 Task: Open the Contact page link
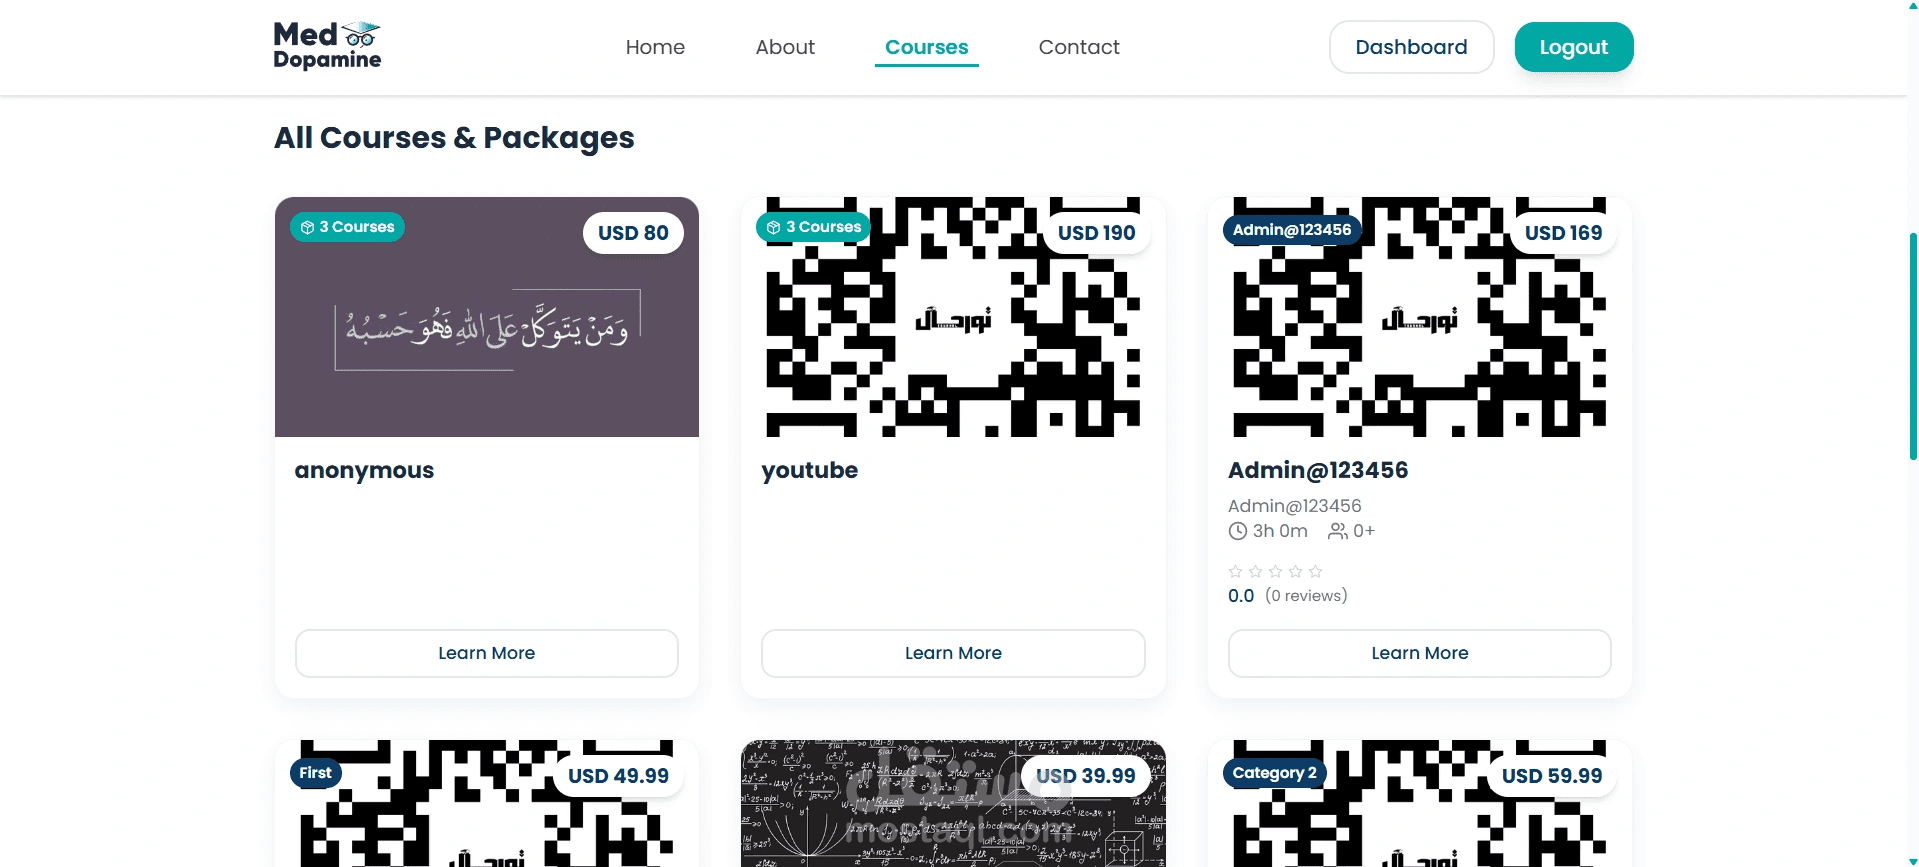(x=1079, y=47)
